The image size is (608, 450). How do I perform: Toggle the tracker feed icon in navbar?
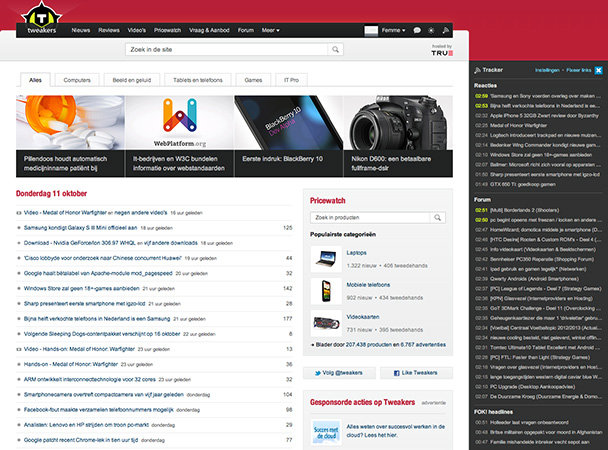446,30
